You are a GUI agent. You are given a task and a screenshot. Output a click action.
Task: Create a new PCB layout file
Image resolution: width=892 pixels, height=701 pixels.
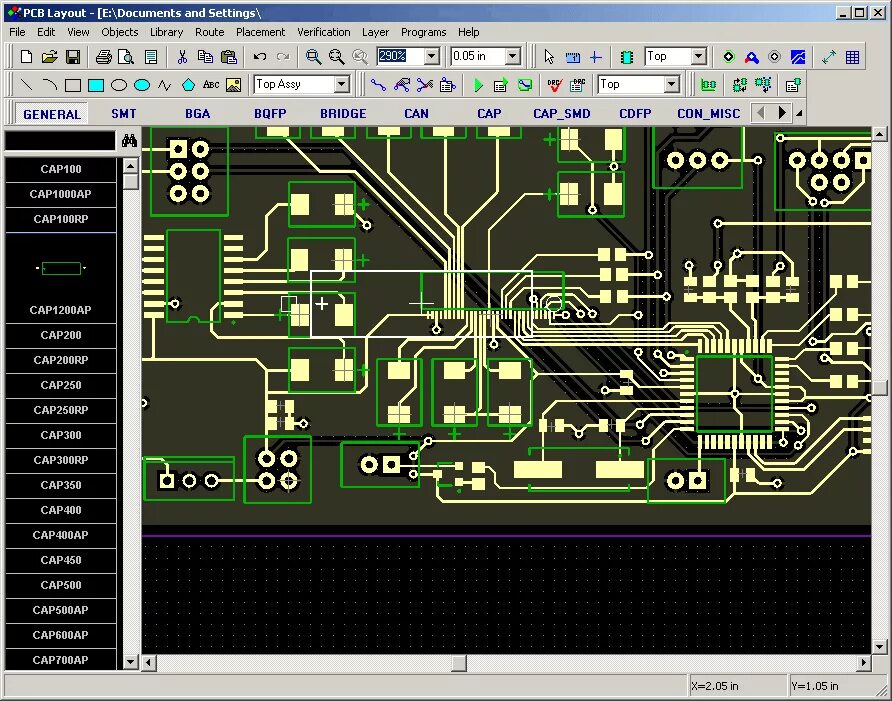26,56
